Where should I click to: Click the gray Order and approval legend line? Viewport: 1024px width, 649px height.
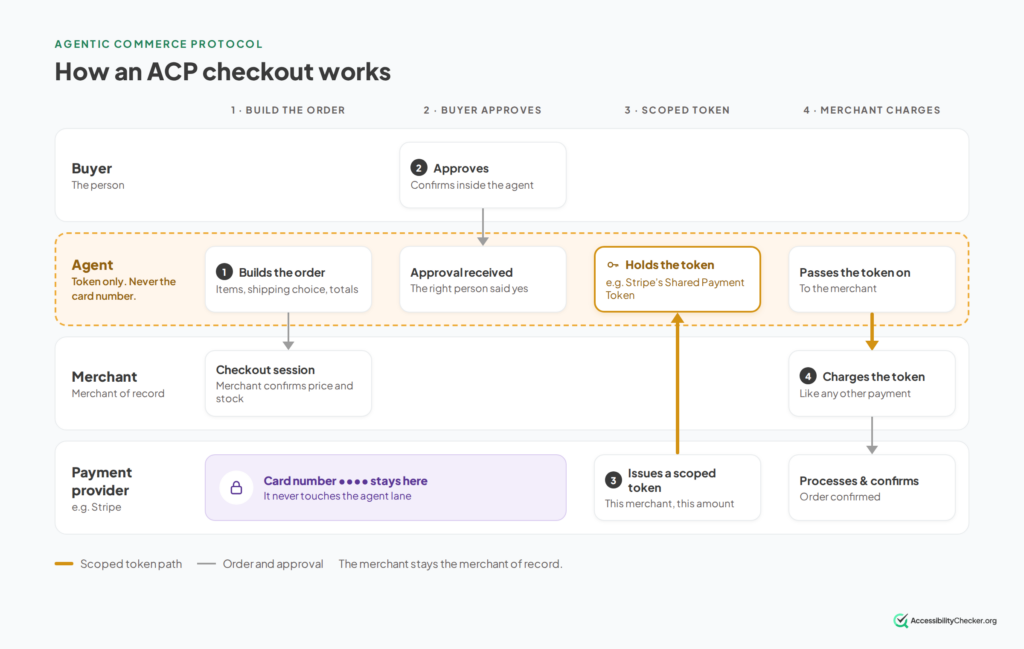[206, 563]
